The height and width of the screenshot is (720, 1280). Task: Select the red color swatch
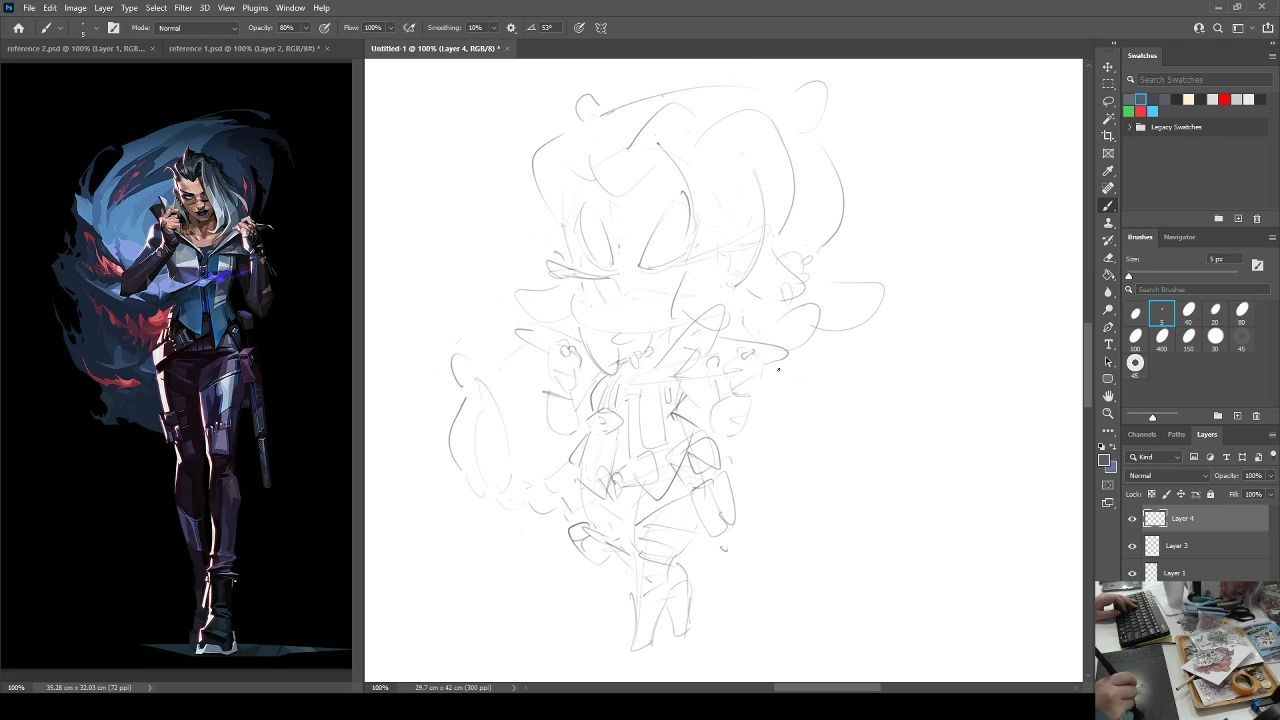click(1224, 99)
